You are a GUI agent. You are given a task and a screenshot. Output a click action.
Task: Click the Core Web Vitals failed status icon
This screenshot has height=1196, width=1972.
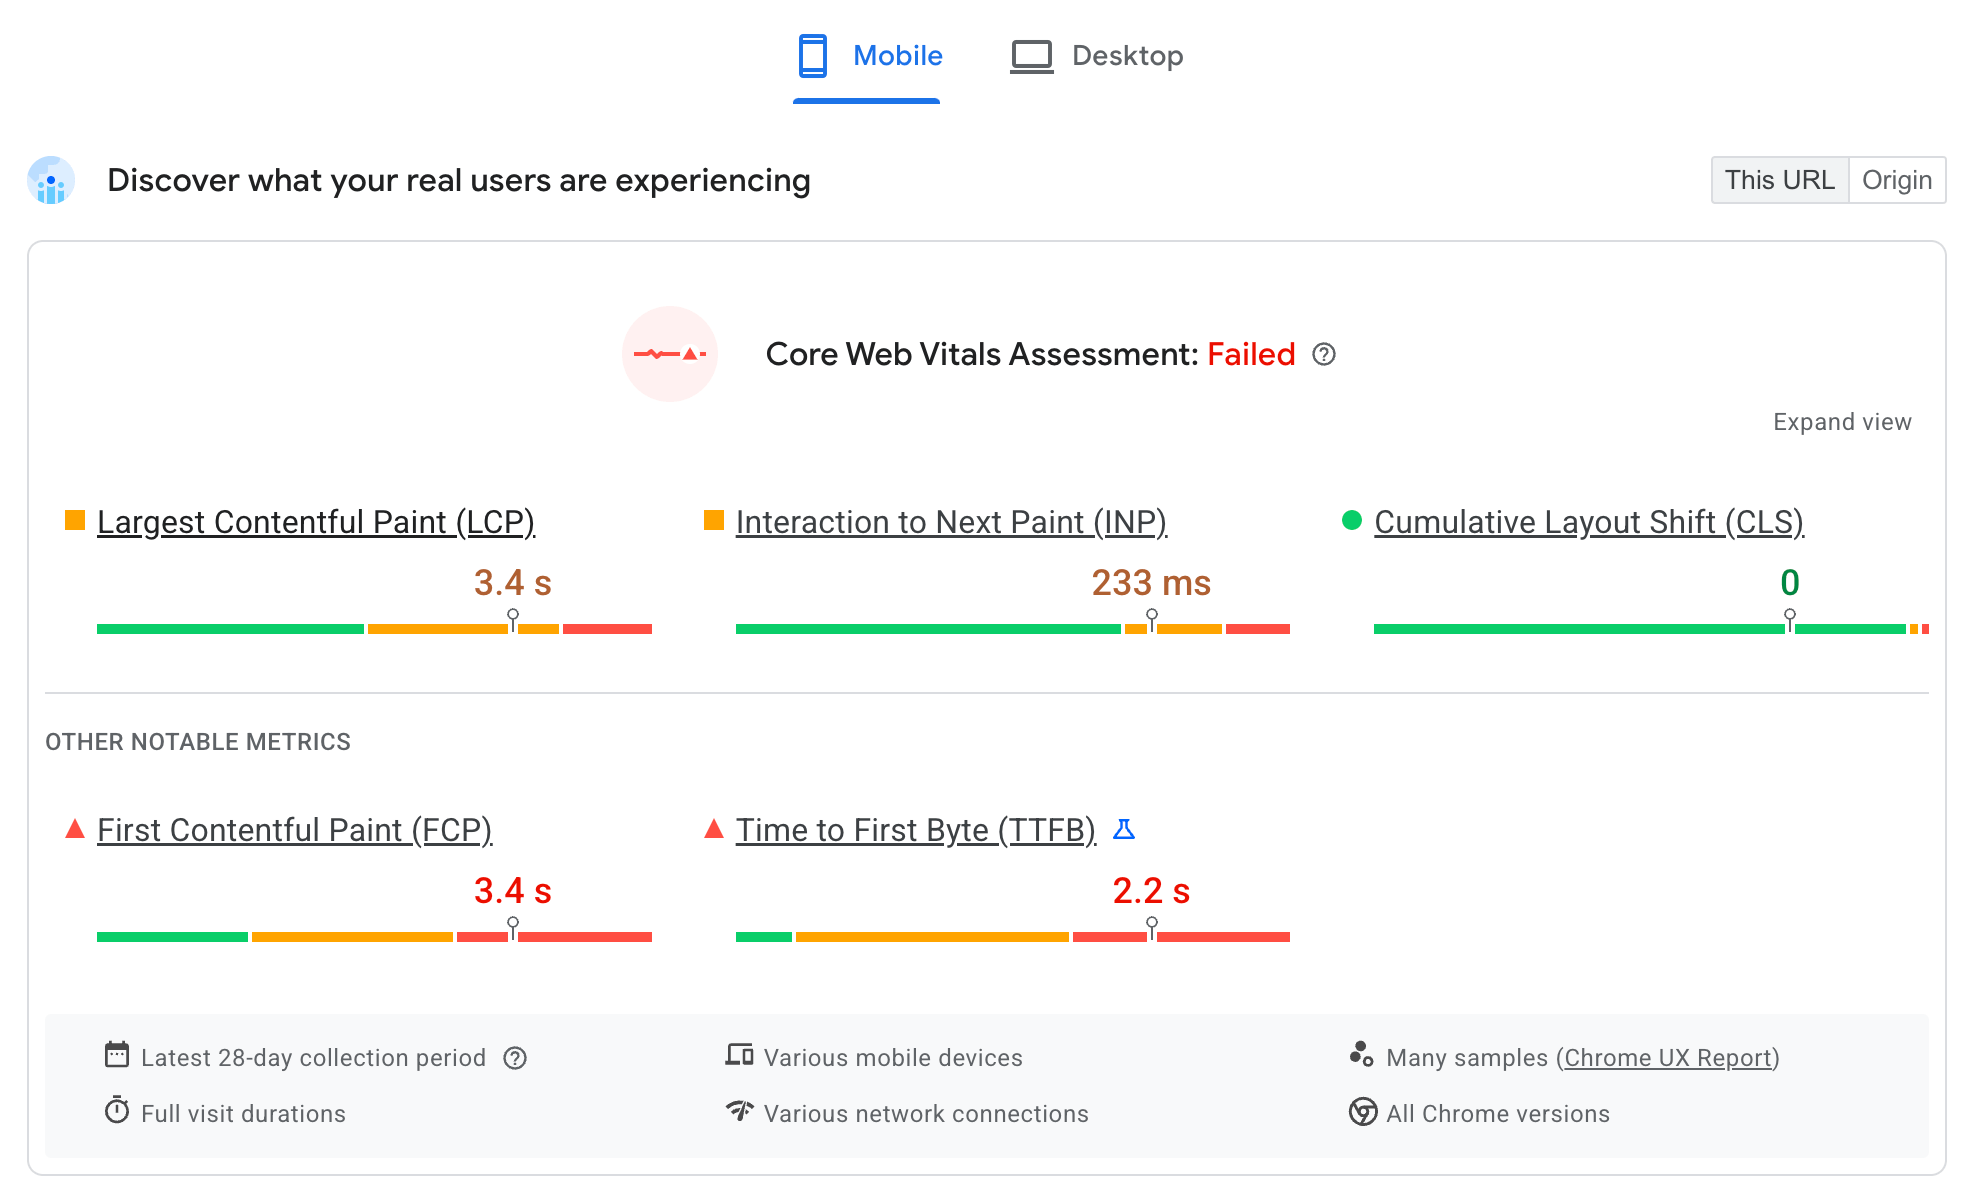[673, 355]
